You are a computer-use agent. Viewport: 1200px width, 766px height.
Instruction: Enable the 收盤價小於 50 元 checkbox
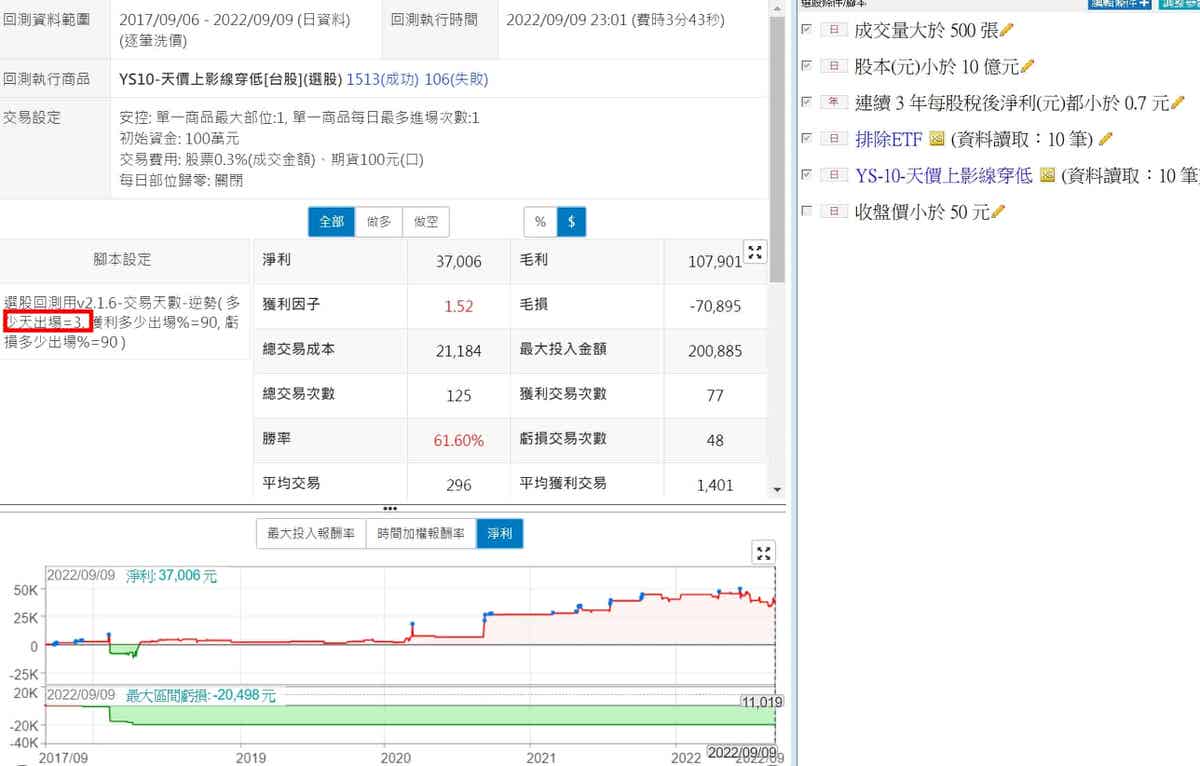click(x=806, y=212)
